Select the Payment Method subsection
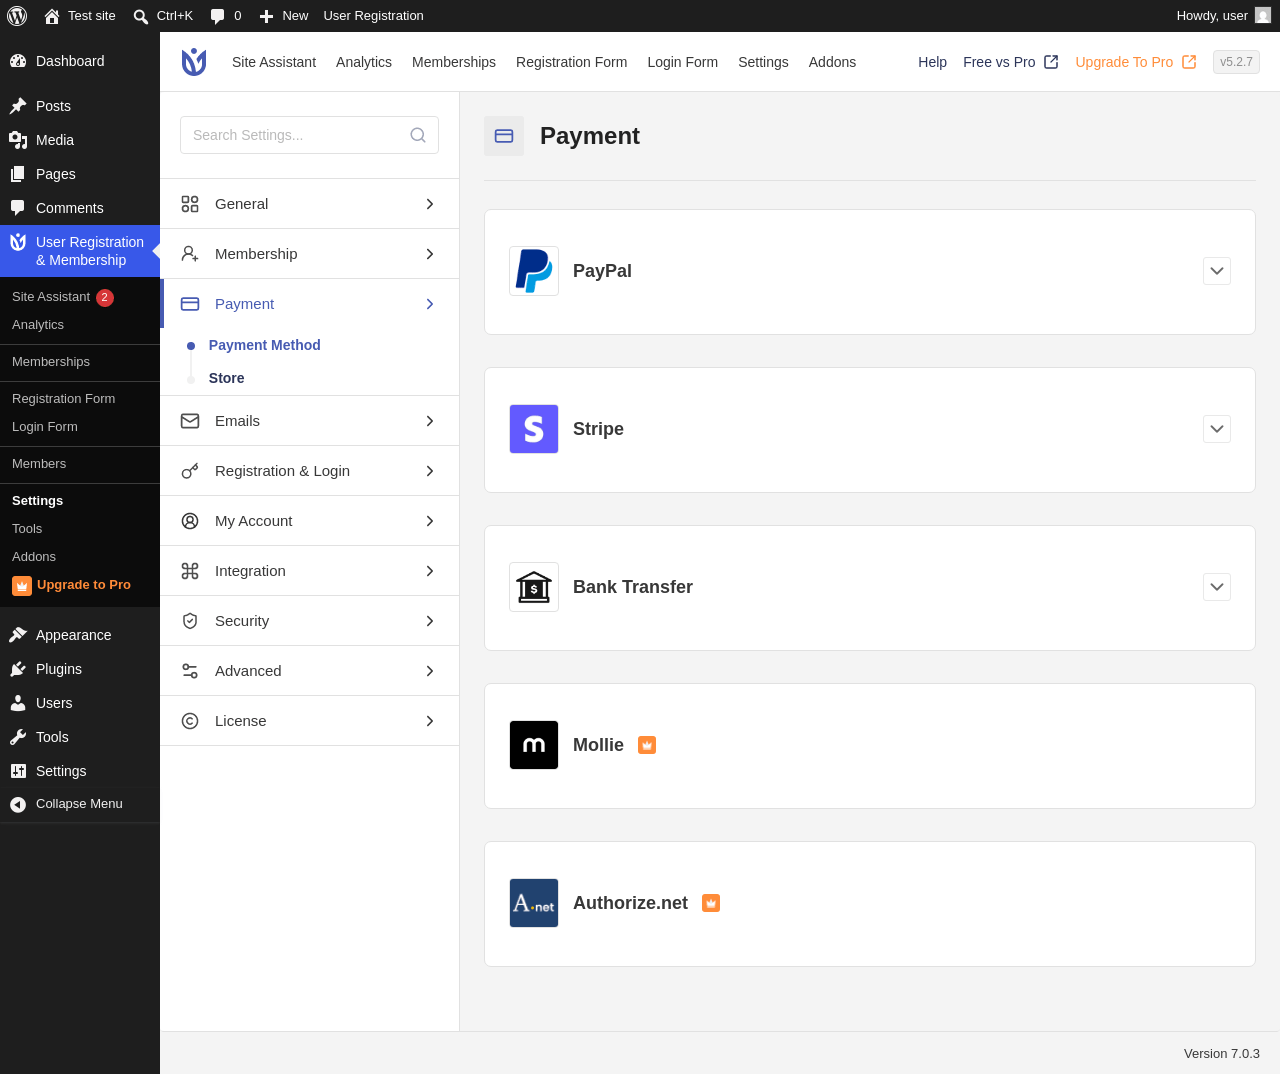The image size is (1280, 1074). [x=265, y=345]
